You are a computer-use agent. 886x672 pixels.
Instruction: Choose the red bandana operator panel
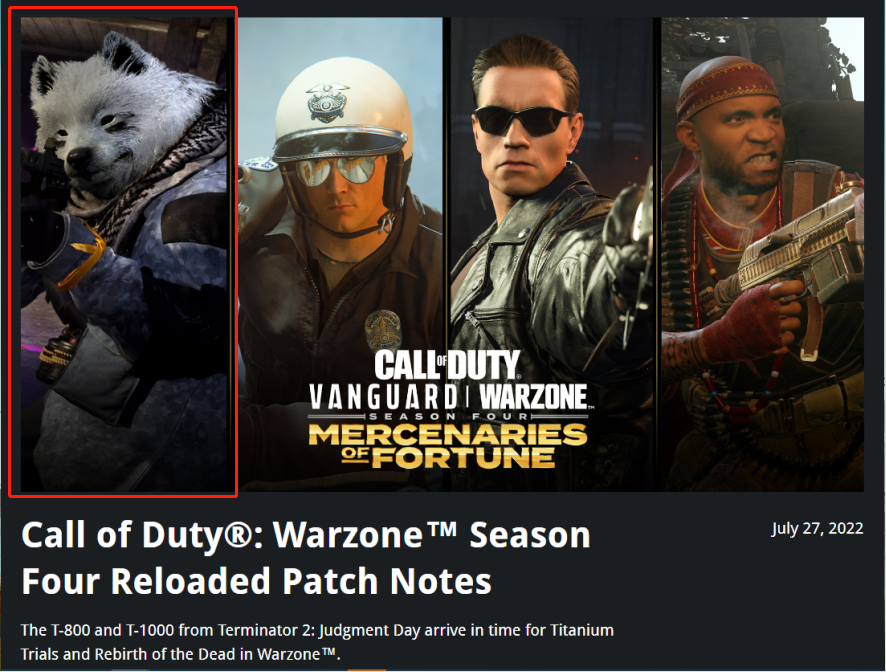pos(763,253)
